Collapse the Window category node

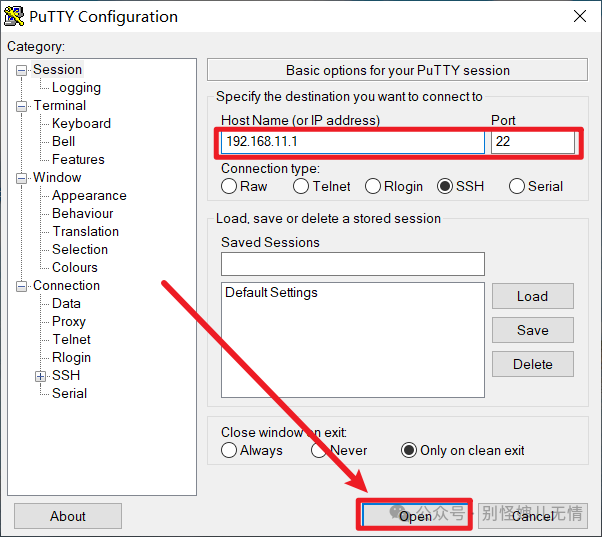click(22, 178)
